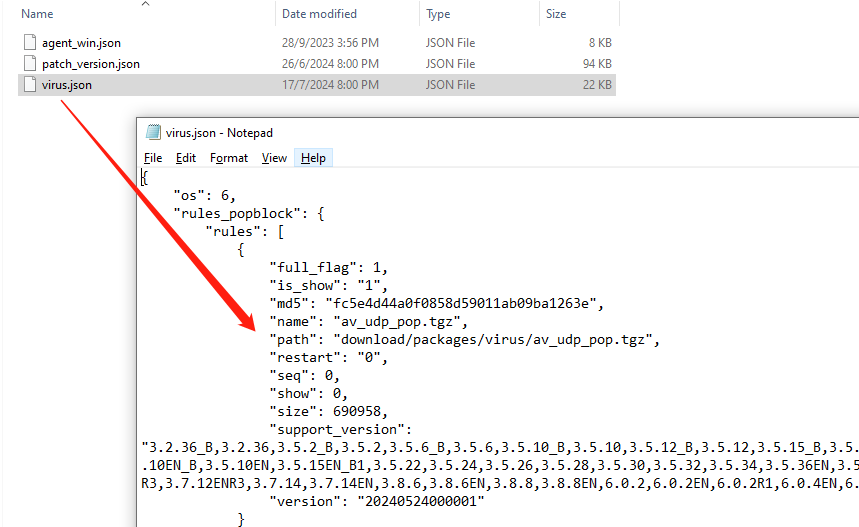Click the "name": "av_udp_pop.tgz" line
Viewport: 859px width, 527px height.
coord(368,322)
